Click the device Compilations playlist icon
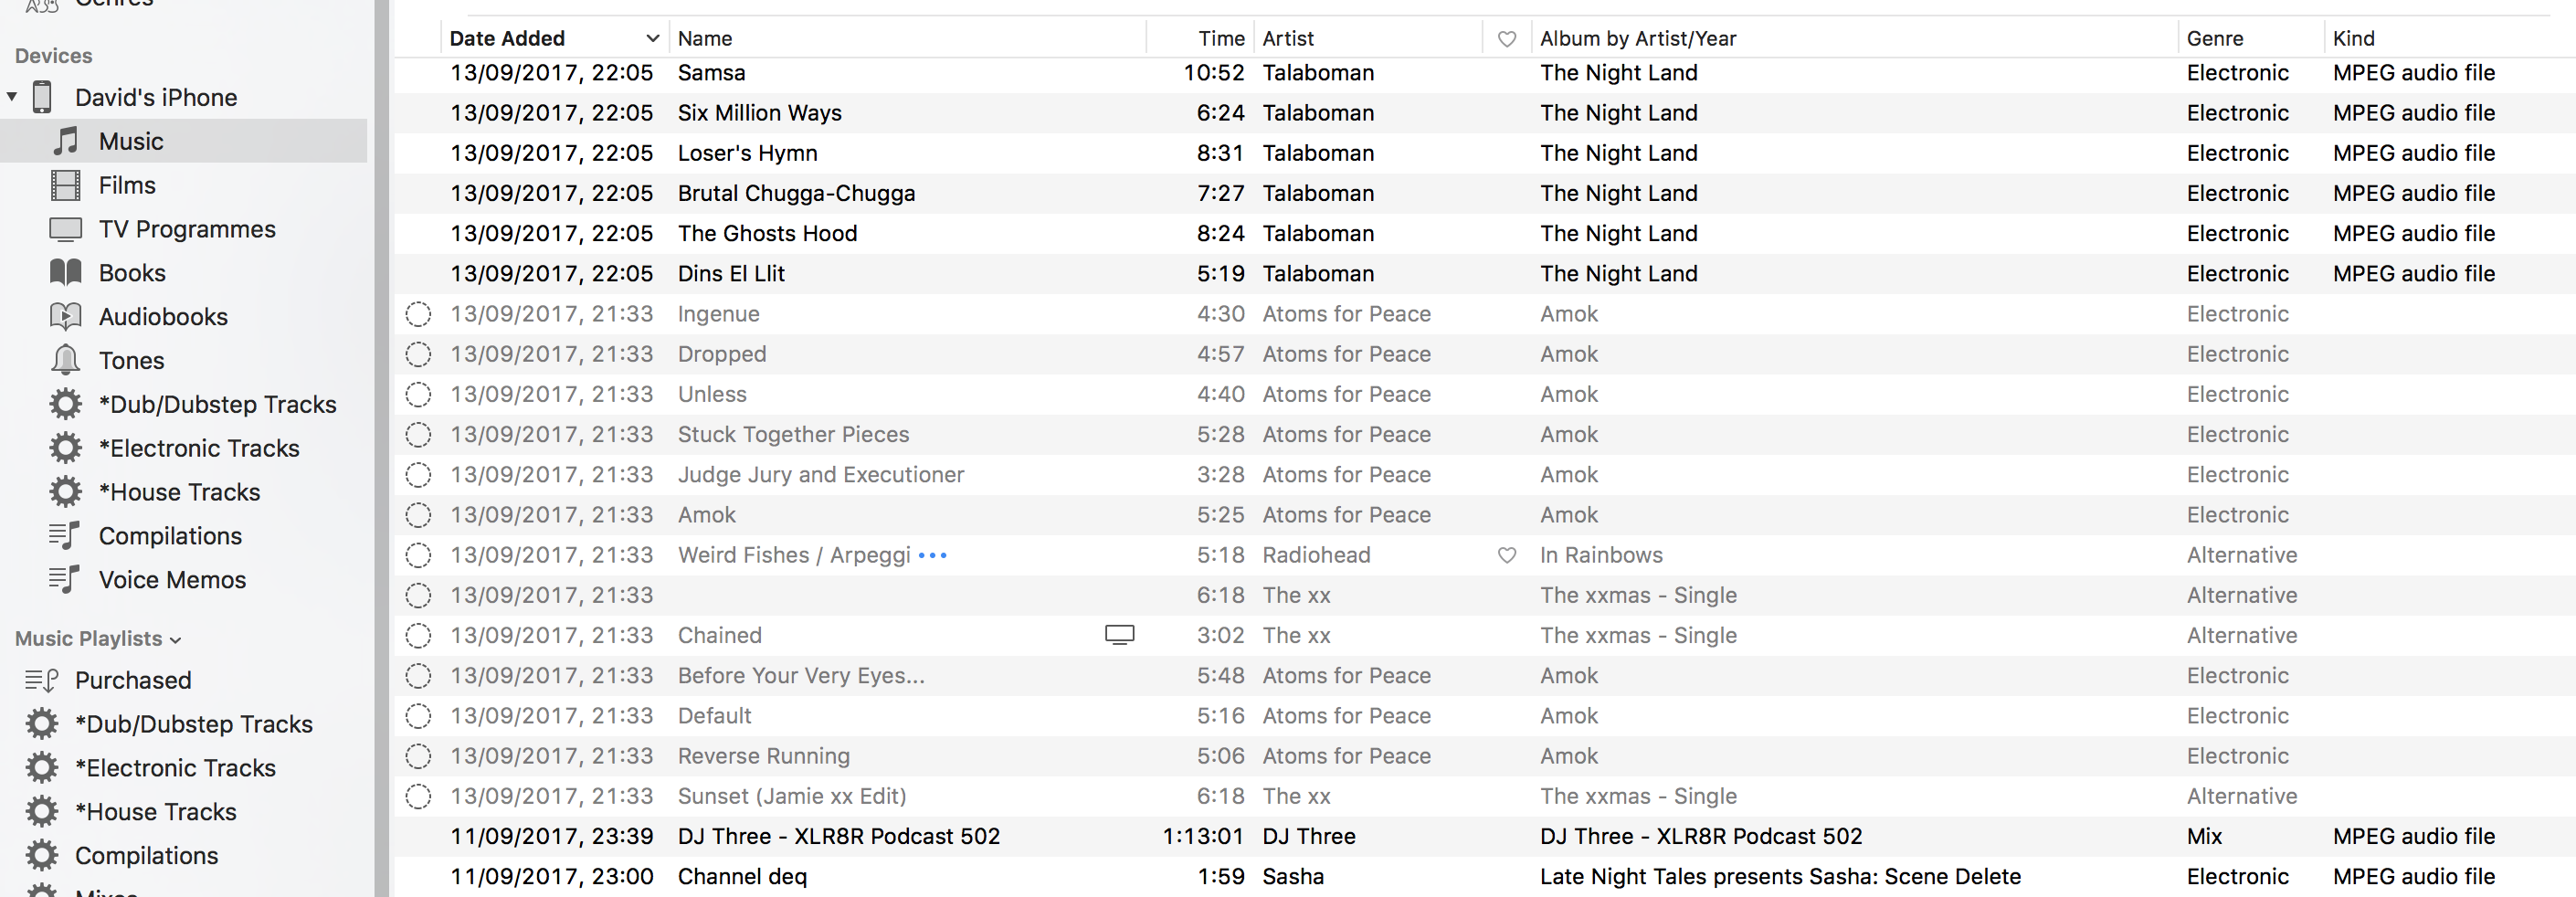This screenshot has height=897, width=2576. click(65, 535)
